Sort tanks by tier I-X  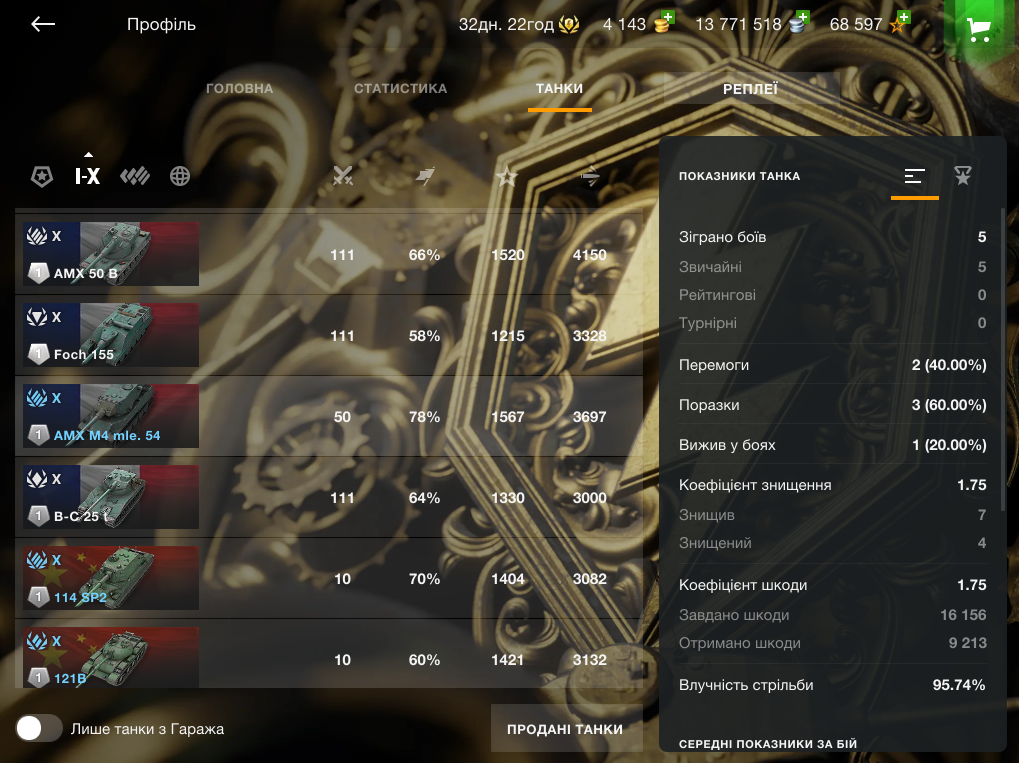point(88,175)
